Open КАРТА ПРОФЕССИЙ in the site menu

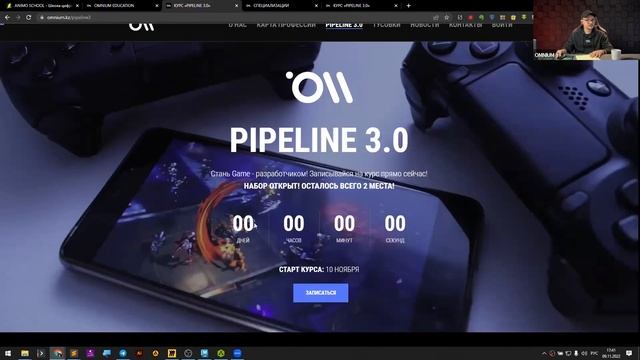point(286,25)
